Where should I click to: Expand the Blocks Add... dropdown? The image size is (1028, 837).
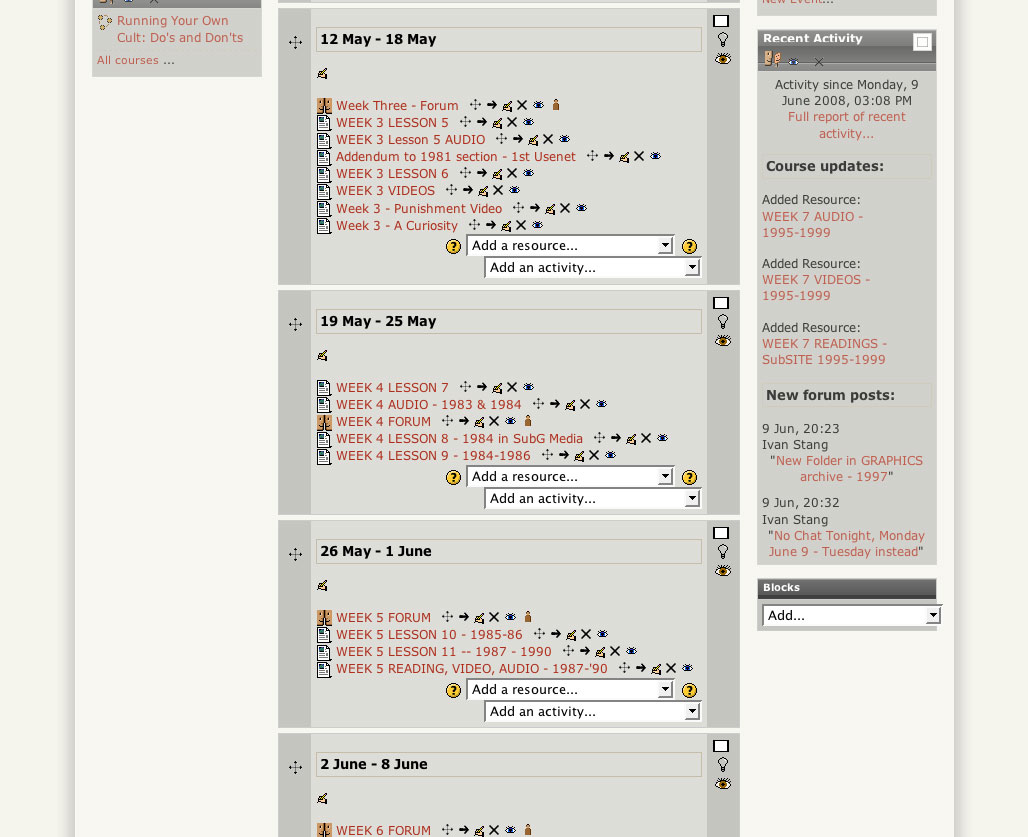[852, 615]
